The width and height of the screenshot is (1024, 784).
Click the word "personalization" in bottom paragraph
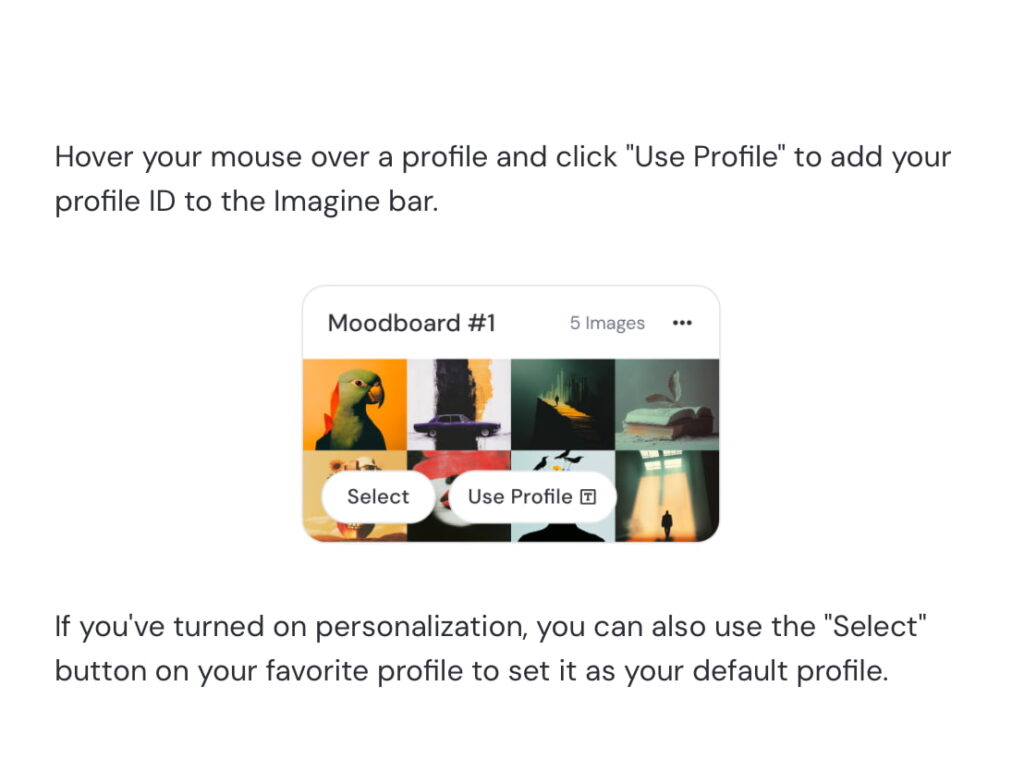[421, 626]
